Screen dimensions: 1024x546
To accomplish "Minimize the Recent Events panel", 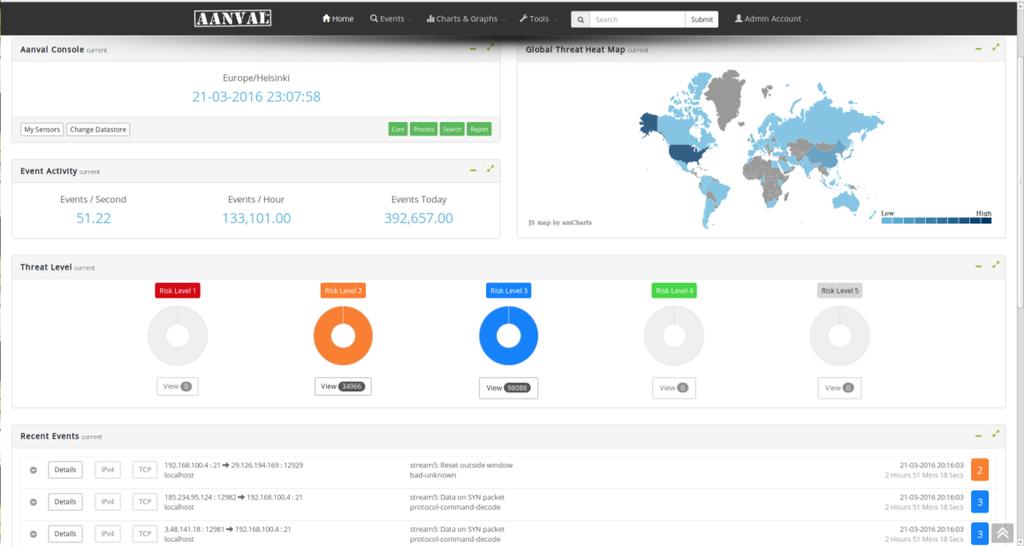I will click(978, 436).
